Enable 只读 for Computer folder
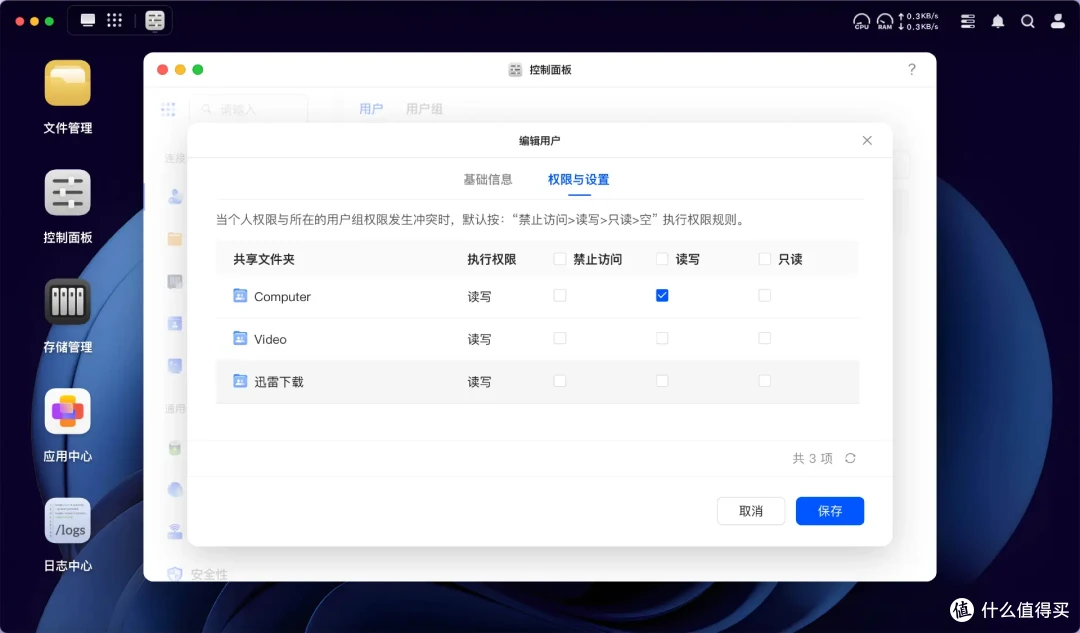Viewport: 1080px width, 633px height. point(765,295)
